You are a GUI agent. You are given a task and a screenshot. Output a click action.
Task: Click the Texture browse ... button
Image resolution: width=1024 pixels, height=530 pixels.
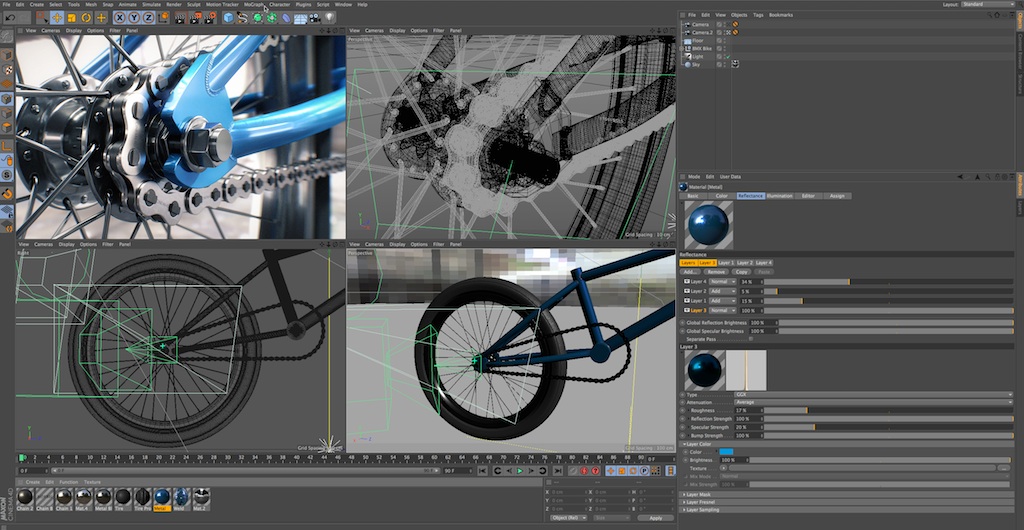click(x=1006, y=468)
